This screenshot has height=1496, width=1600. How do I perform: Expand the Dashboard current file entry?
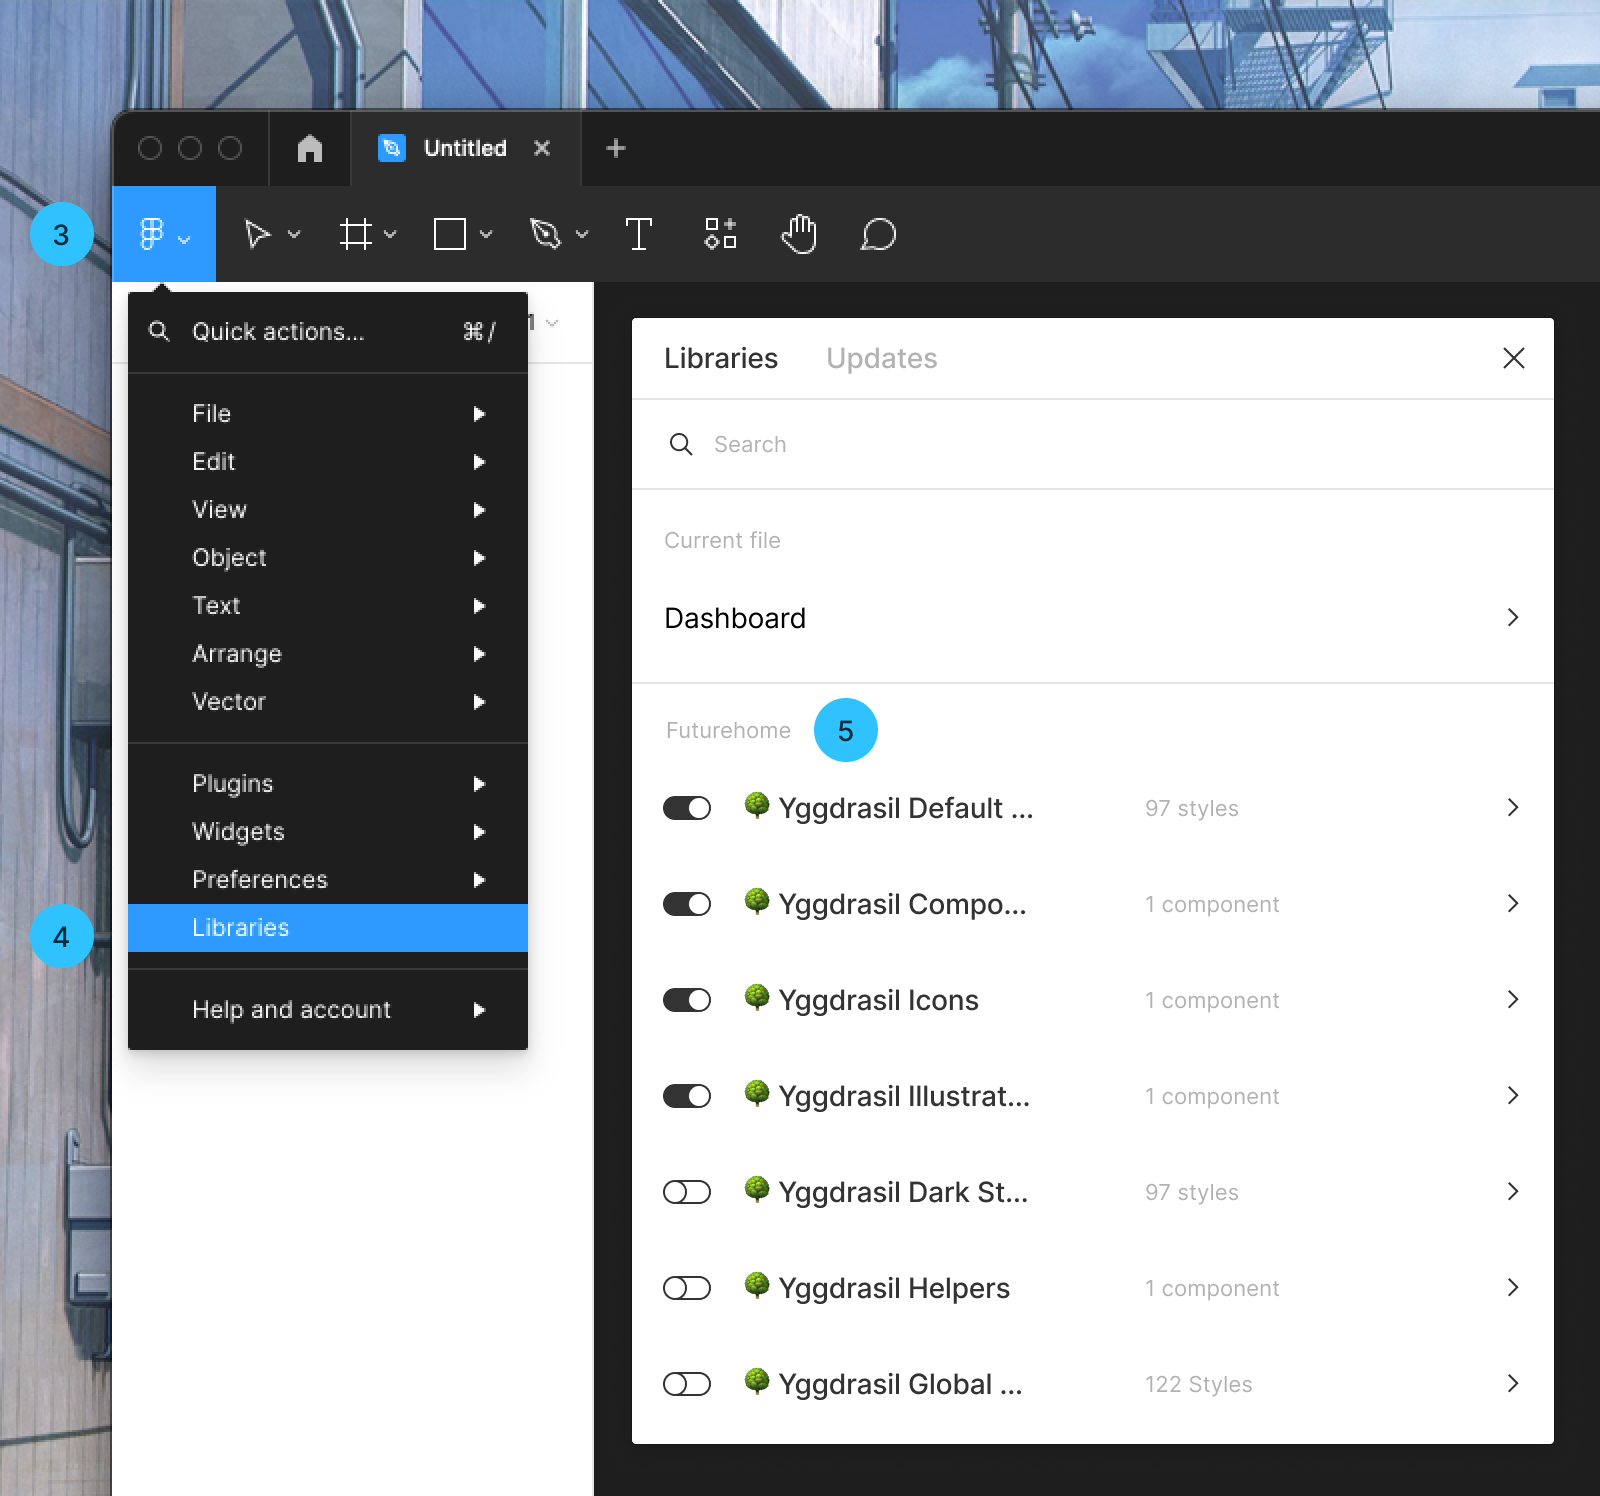1511,618
